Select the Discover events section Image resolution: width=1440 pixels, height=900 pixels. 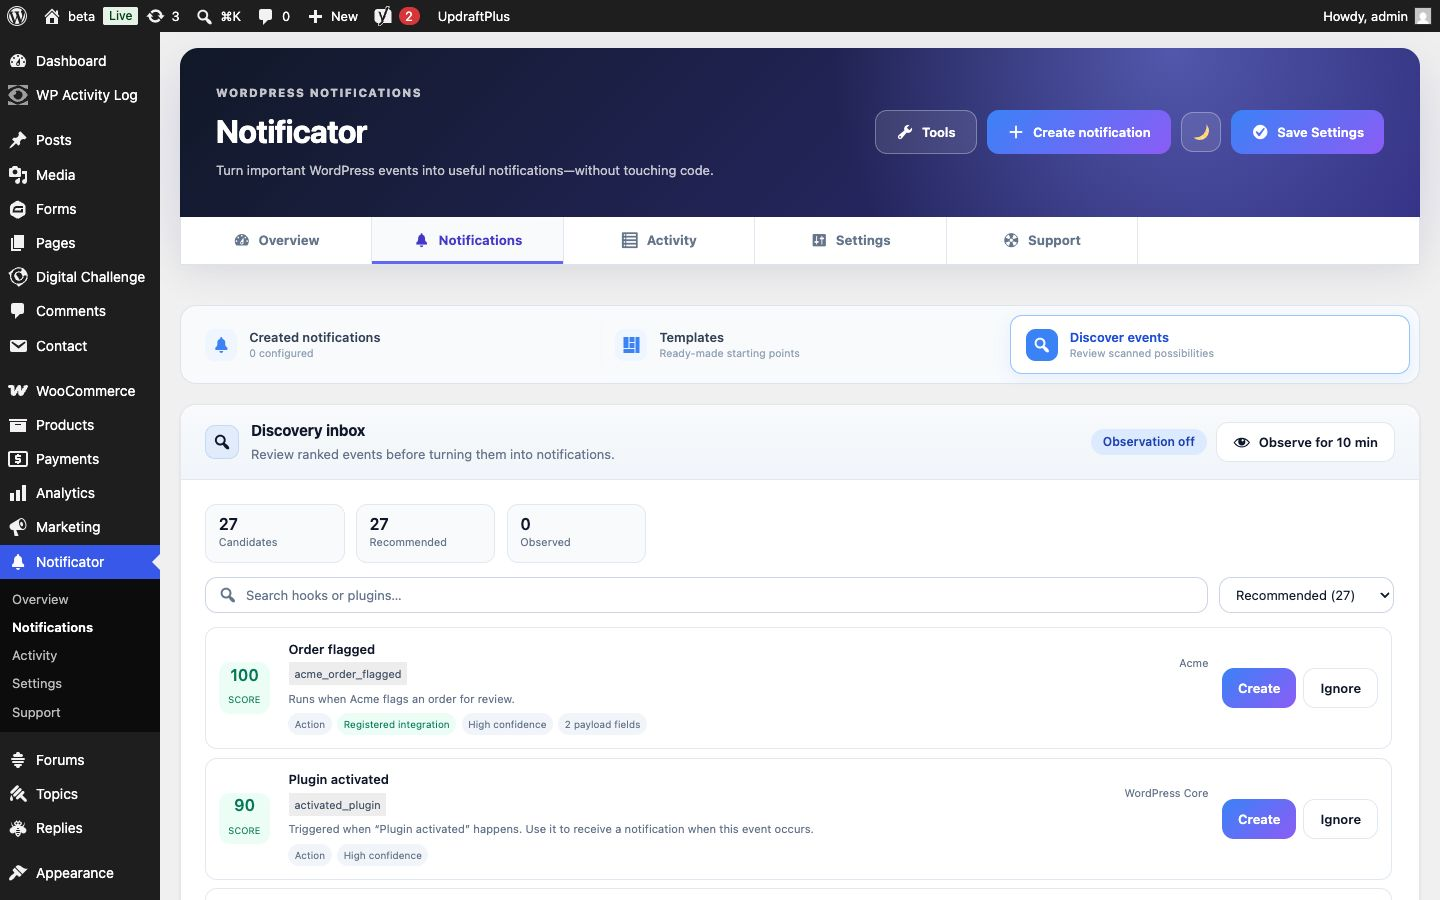click(1210, 344)
